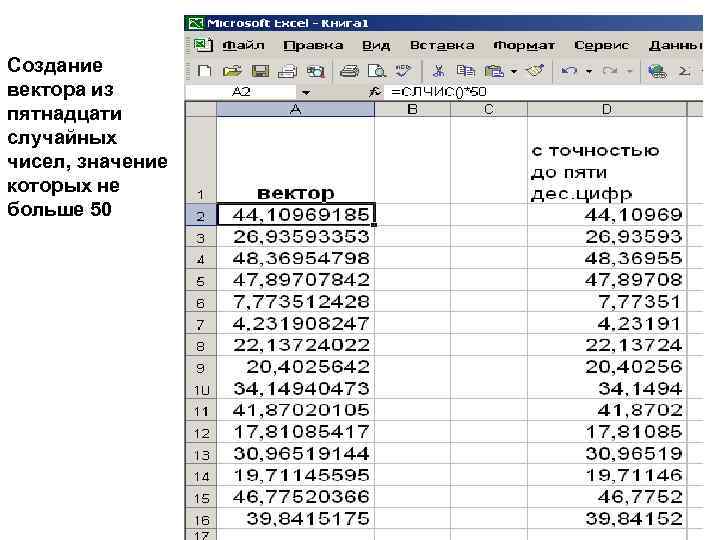Open the Paste options dropdown arrow

click(514, 72)
